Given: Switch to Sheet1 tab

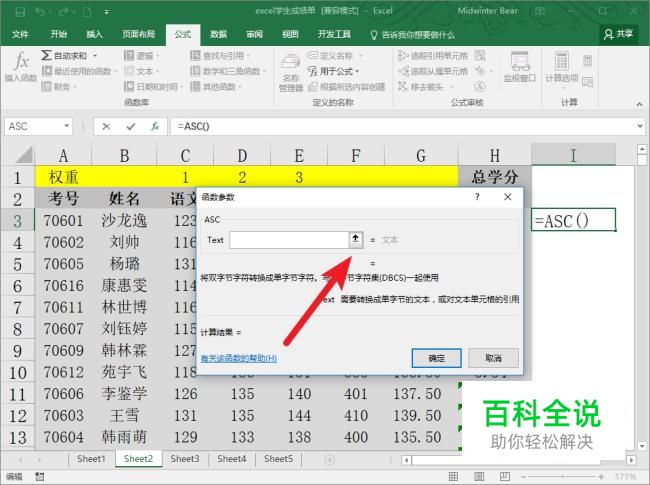Looking at the screenshot, I should (x=92, y=459).
